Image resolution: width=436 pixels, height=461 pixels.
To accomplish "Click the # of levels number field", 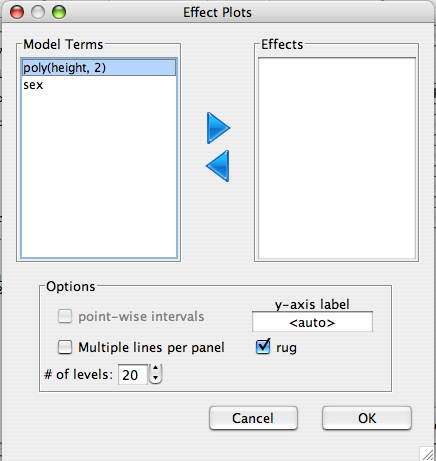I will click(133, 375).
